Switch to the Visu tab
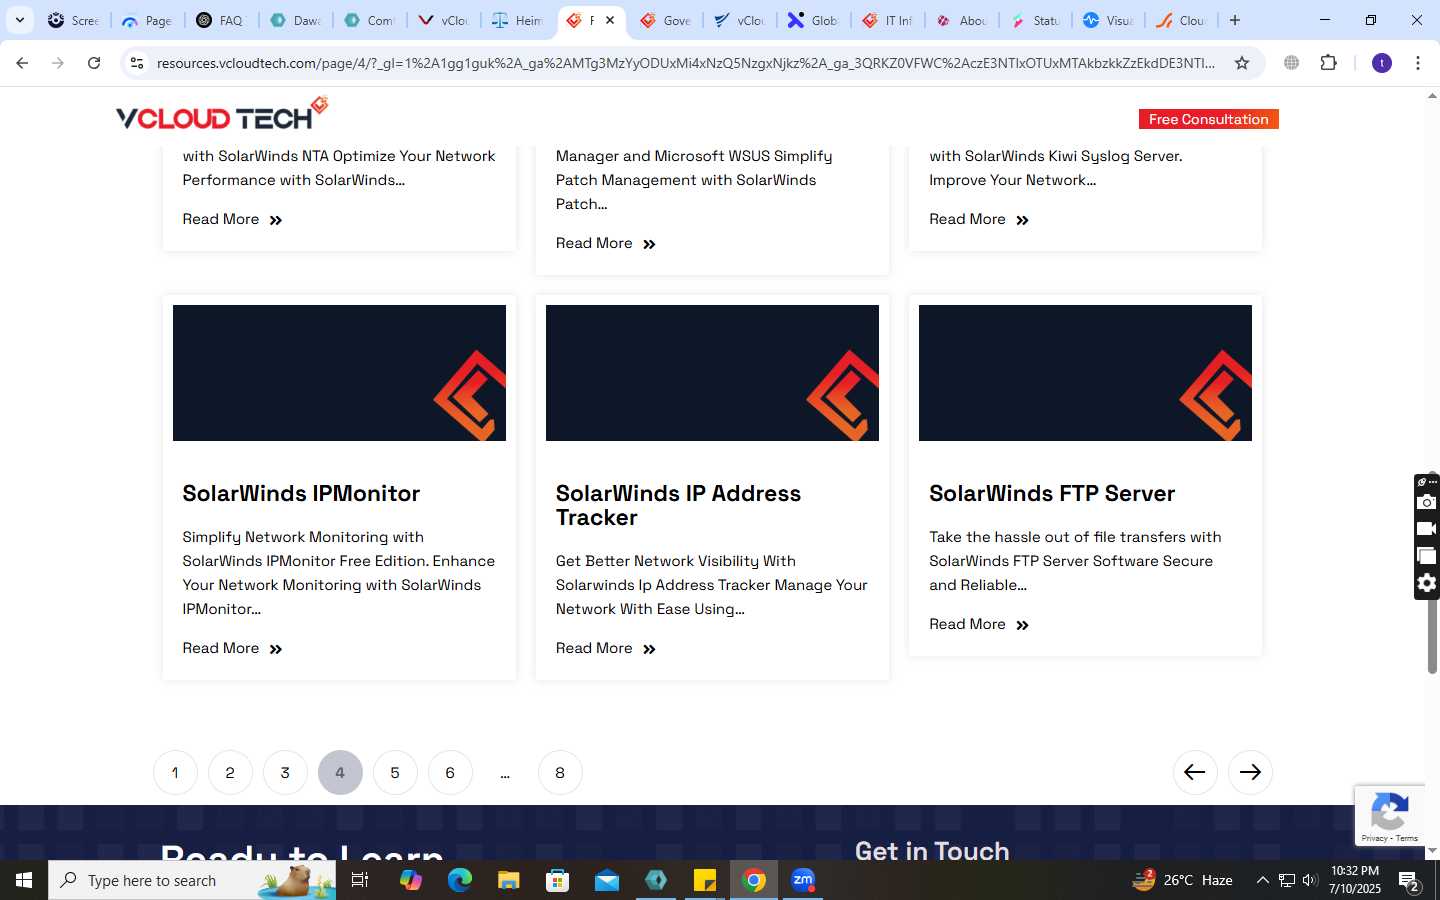This screenshot has width=1440, height=900. (1109, 20)
